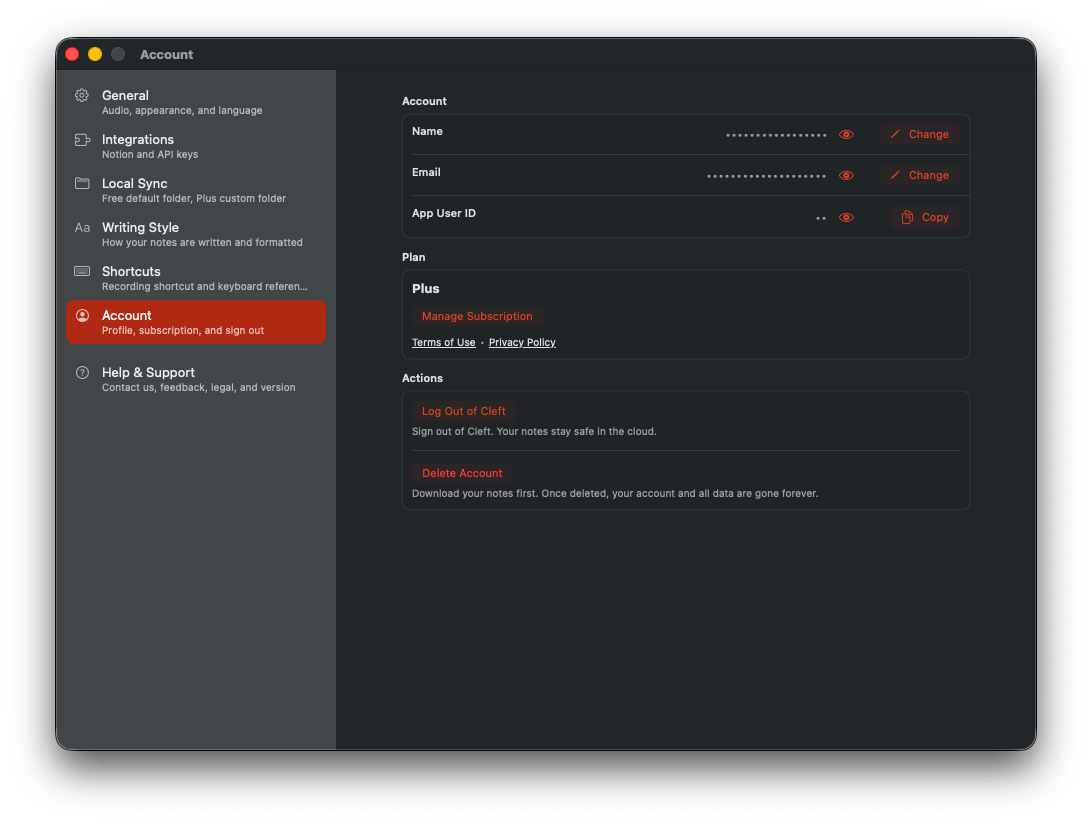The image size is (1092, 824).
Task: Switch to Local Sync settings
Action: [196, 190]
